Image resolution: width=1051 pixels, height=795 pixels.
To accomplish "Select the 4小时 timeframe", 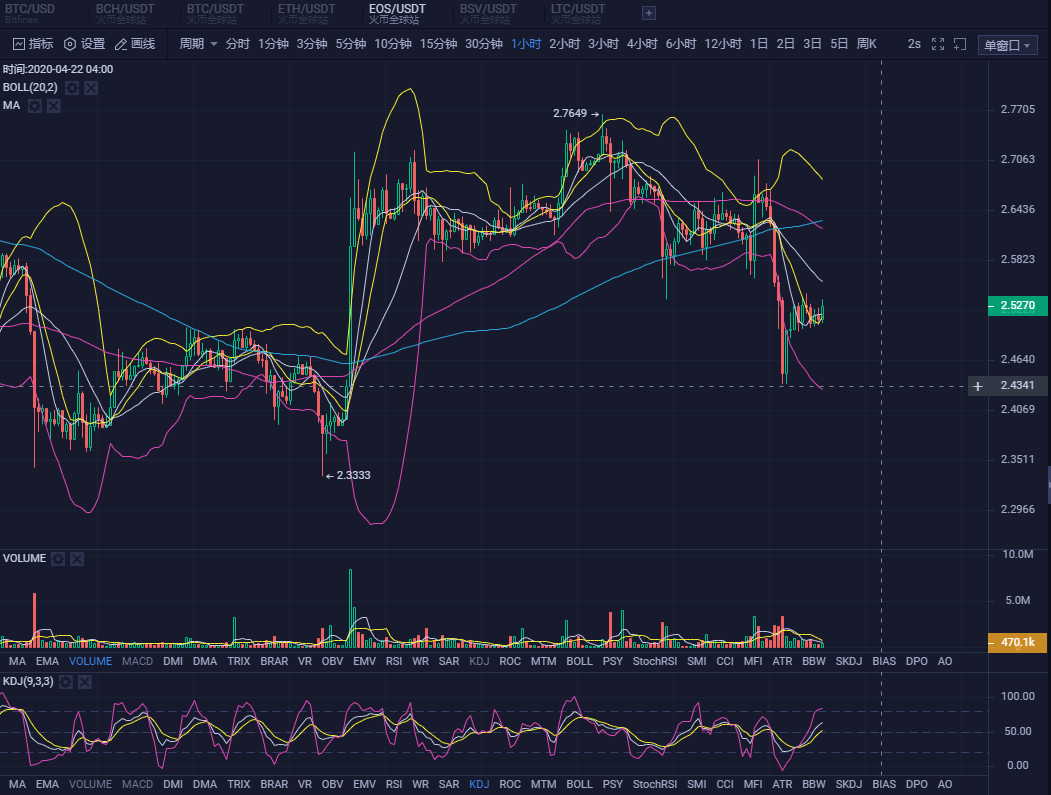I will tap(642, 44).
